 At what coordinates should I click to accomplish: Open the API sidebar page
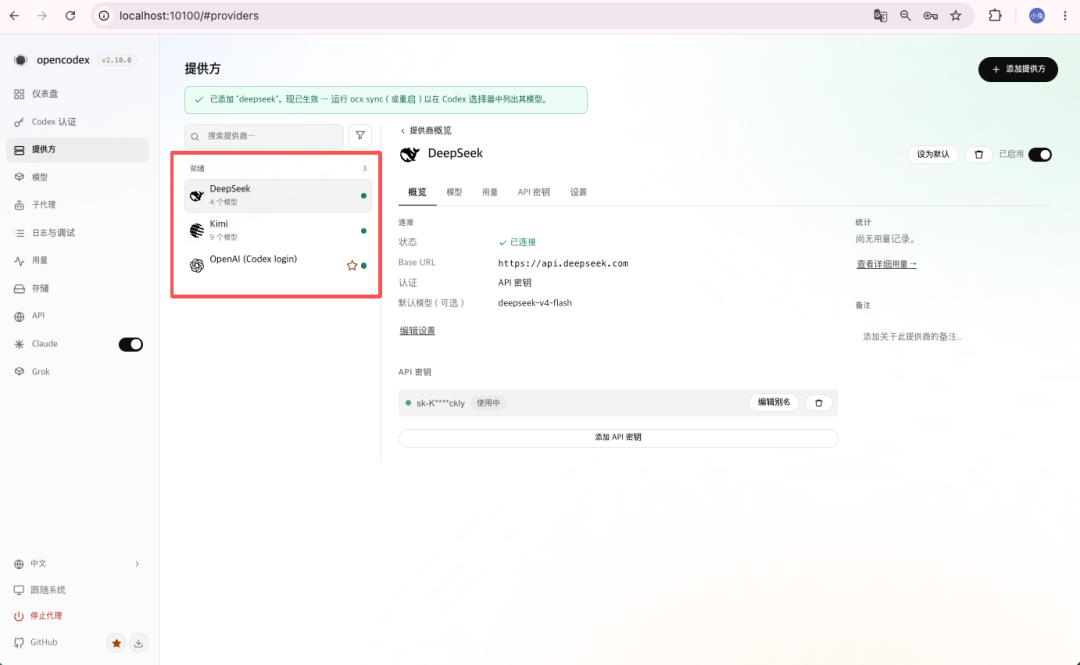click(x=77, y=316)
